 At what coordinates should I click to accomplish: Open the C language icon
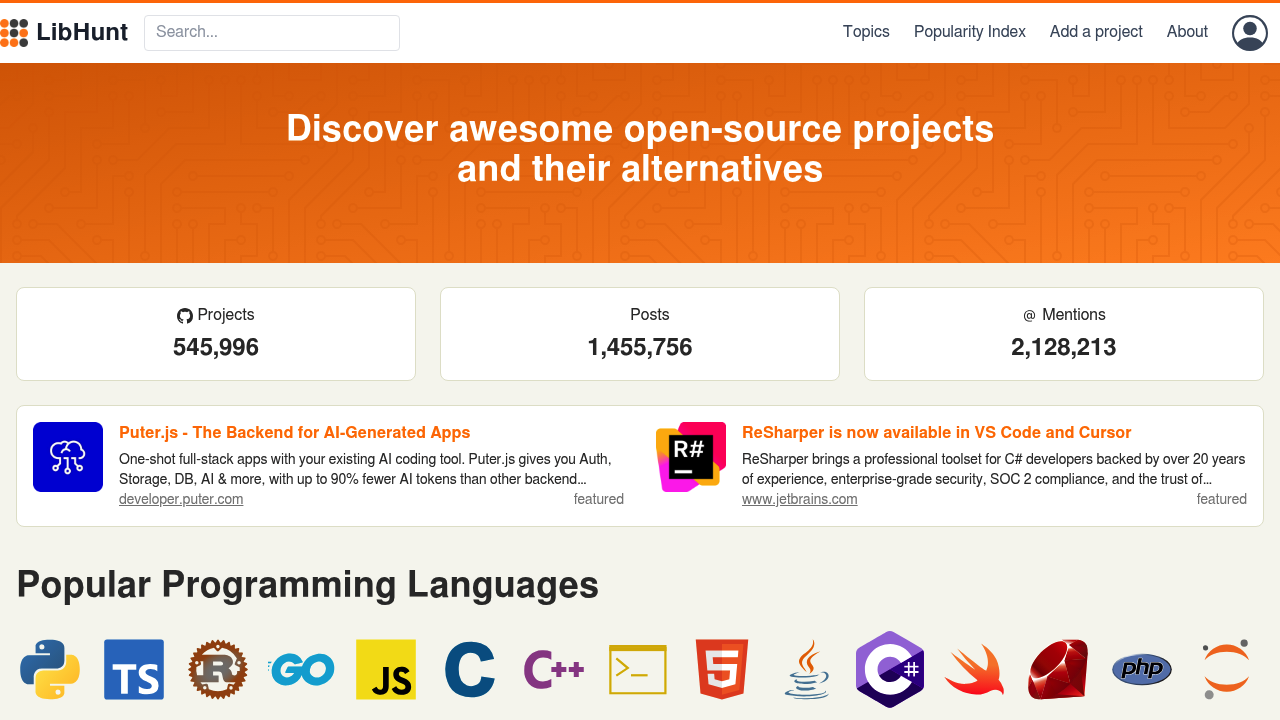pyautogui.click(x=470, y=669)
